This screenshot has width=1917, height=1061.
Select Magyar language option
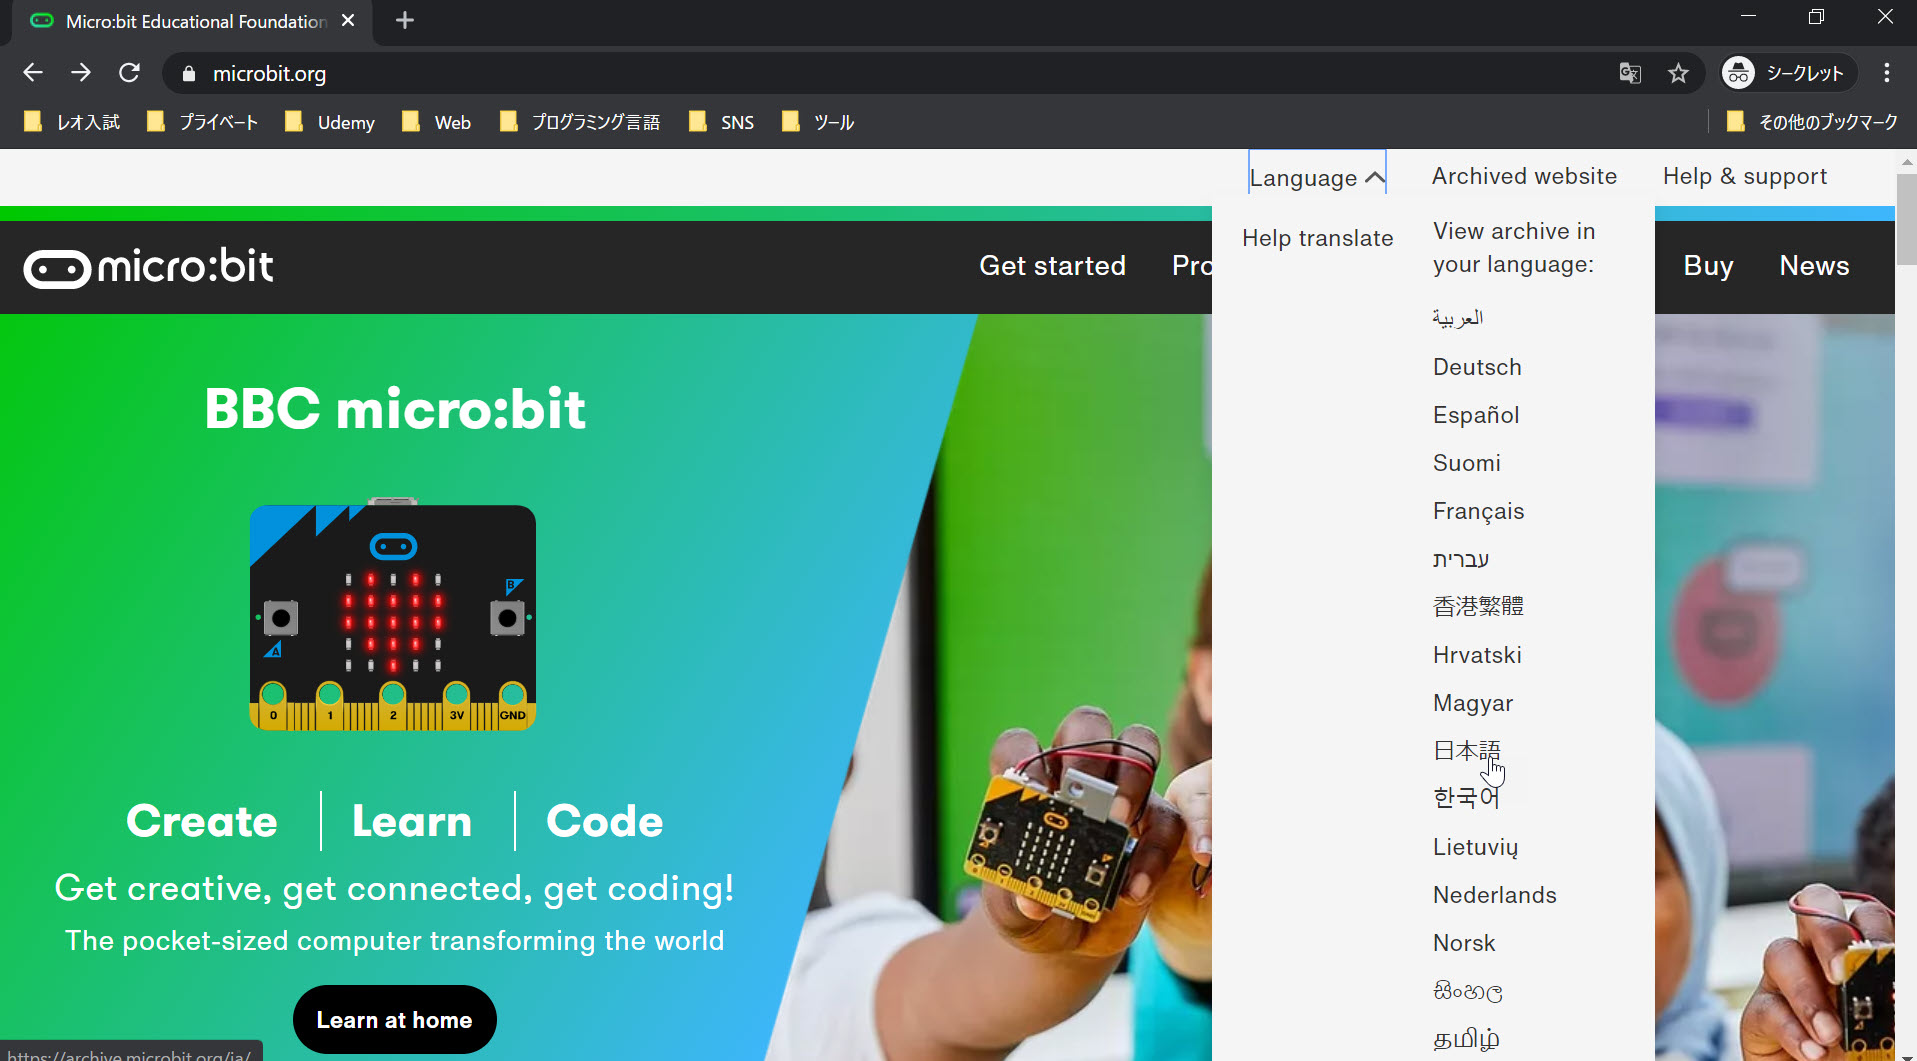pyautogui.click(x=1473, y=703)
